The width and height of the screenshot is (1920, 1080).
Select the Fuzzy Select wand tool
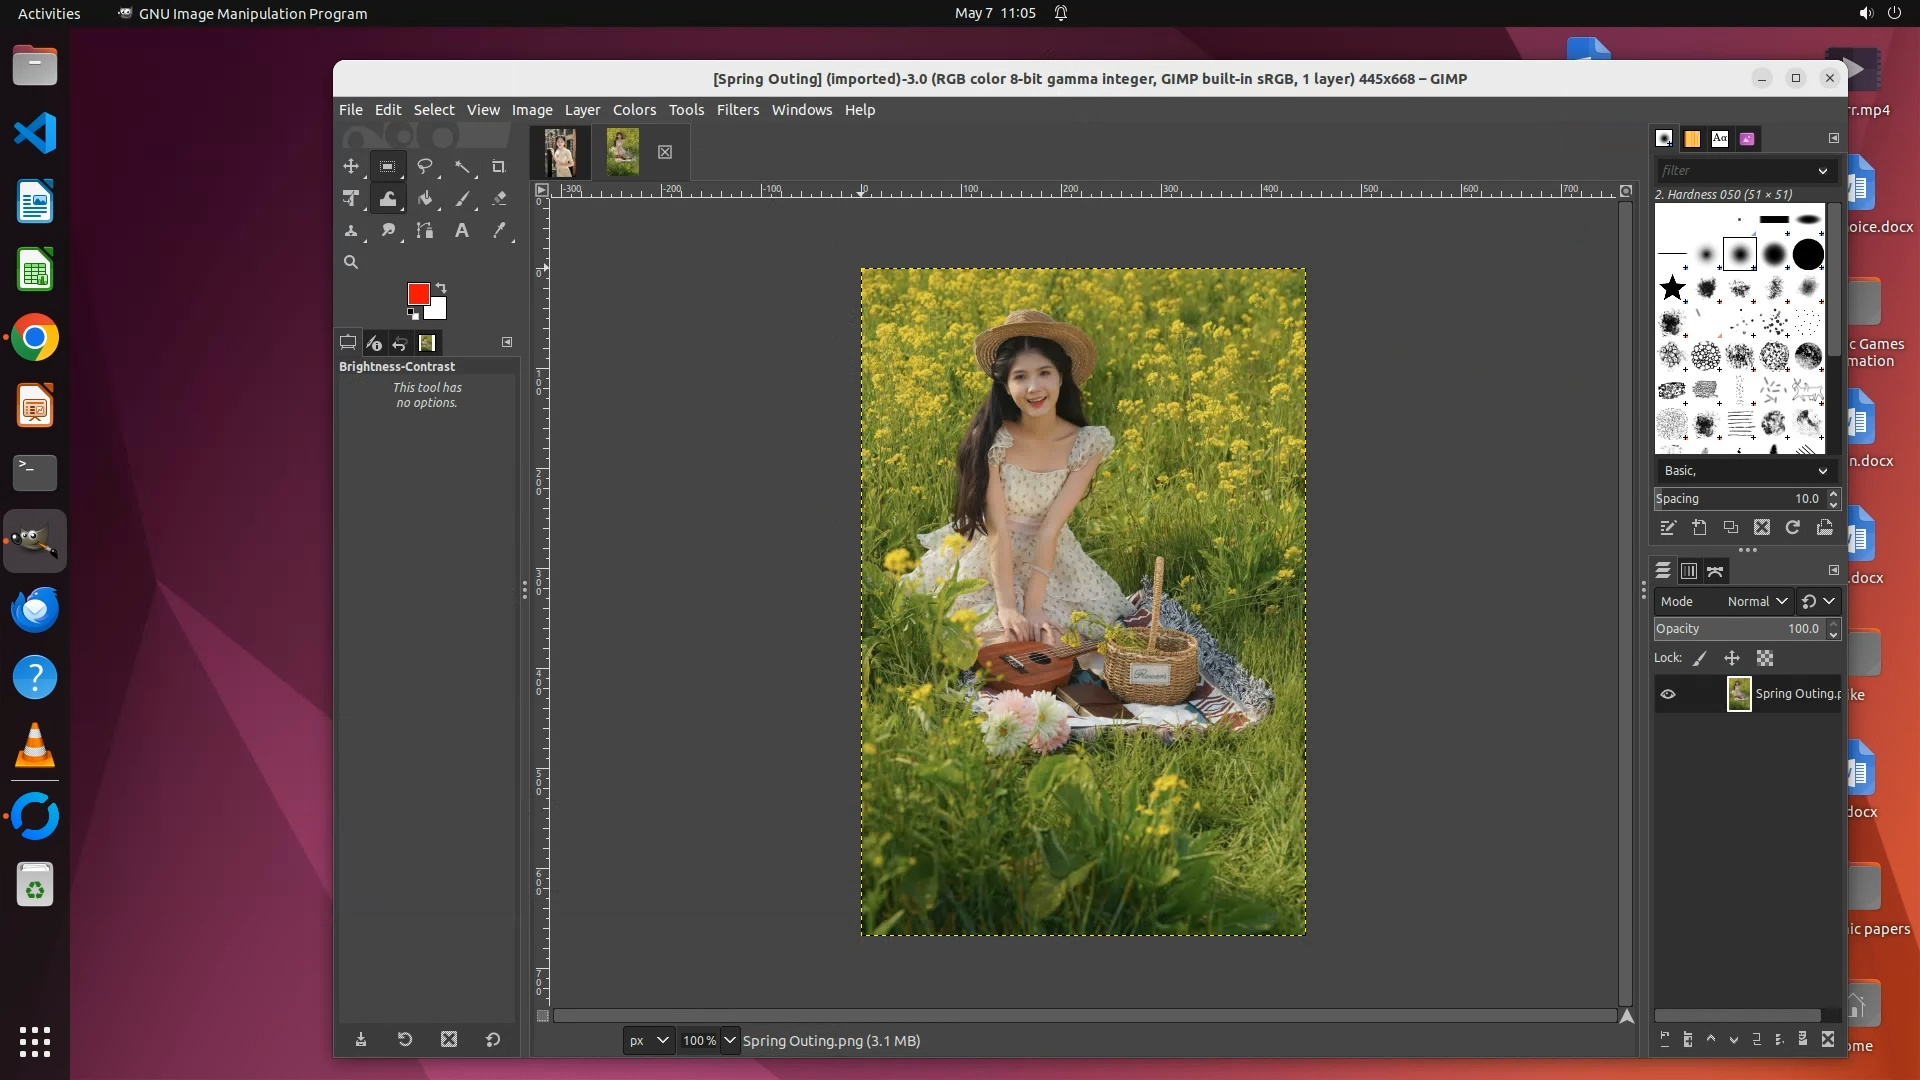tap(462, 167)
